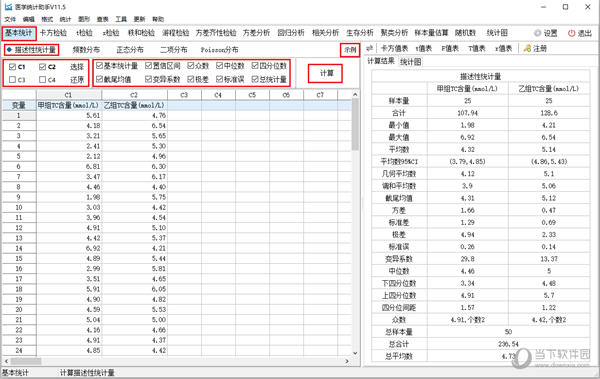Viewport: 600px width, 379px height.
Task: Click the vertical scrollbar thumb of data grid
Action: (355, 124)
